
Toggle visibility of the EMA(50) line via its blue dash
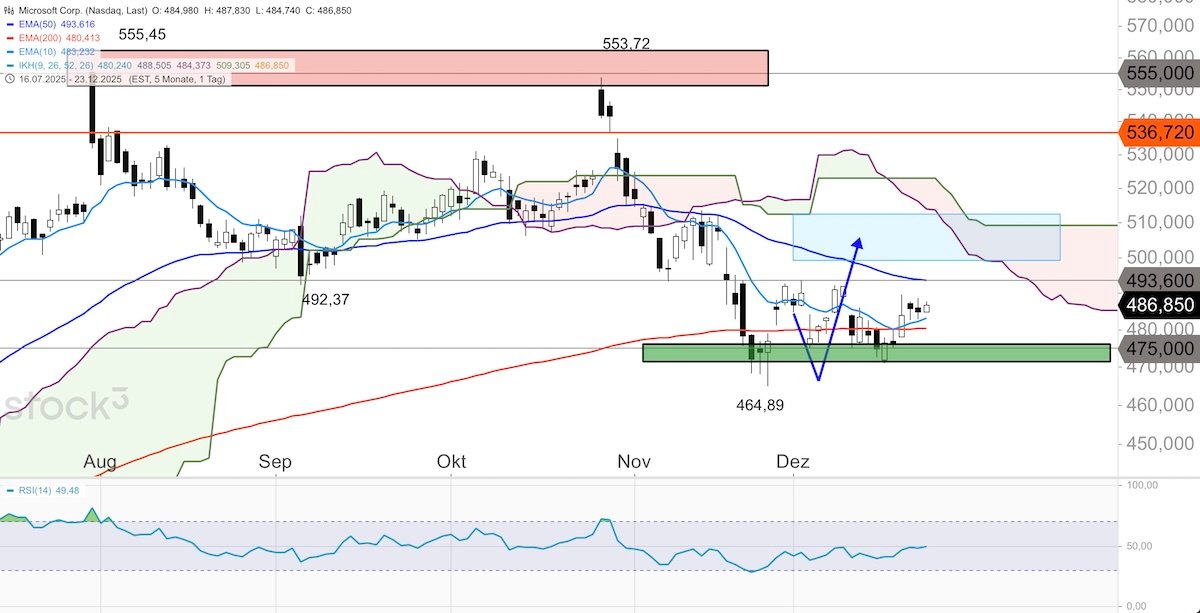coord(10,24)
